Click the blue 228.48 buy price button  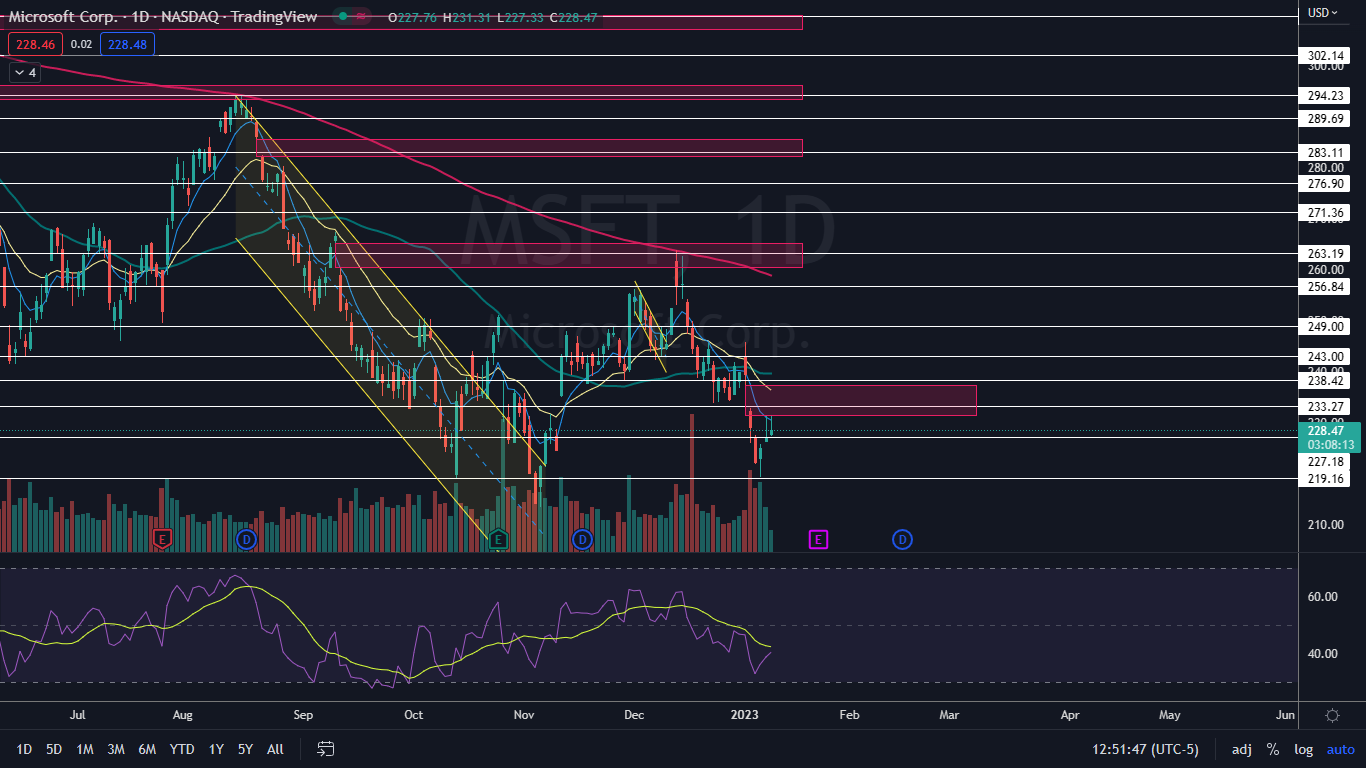point(127,44)
